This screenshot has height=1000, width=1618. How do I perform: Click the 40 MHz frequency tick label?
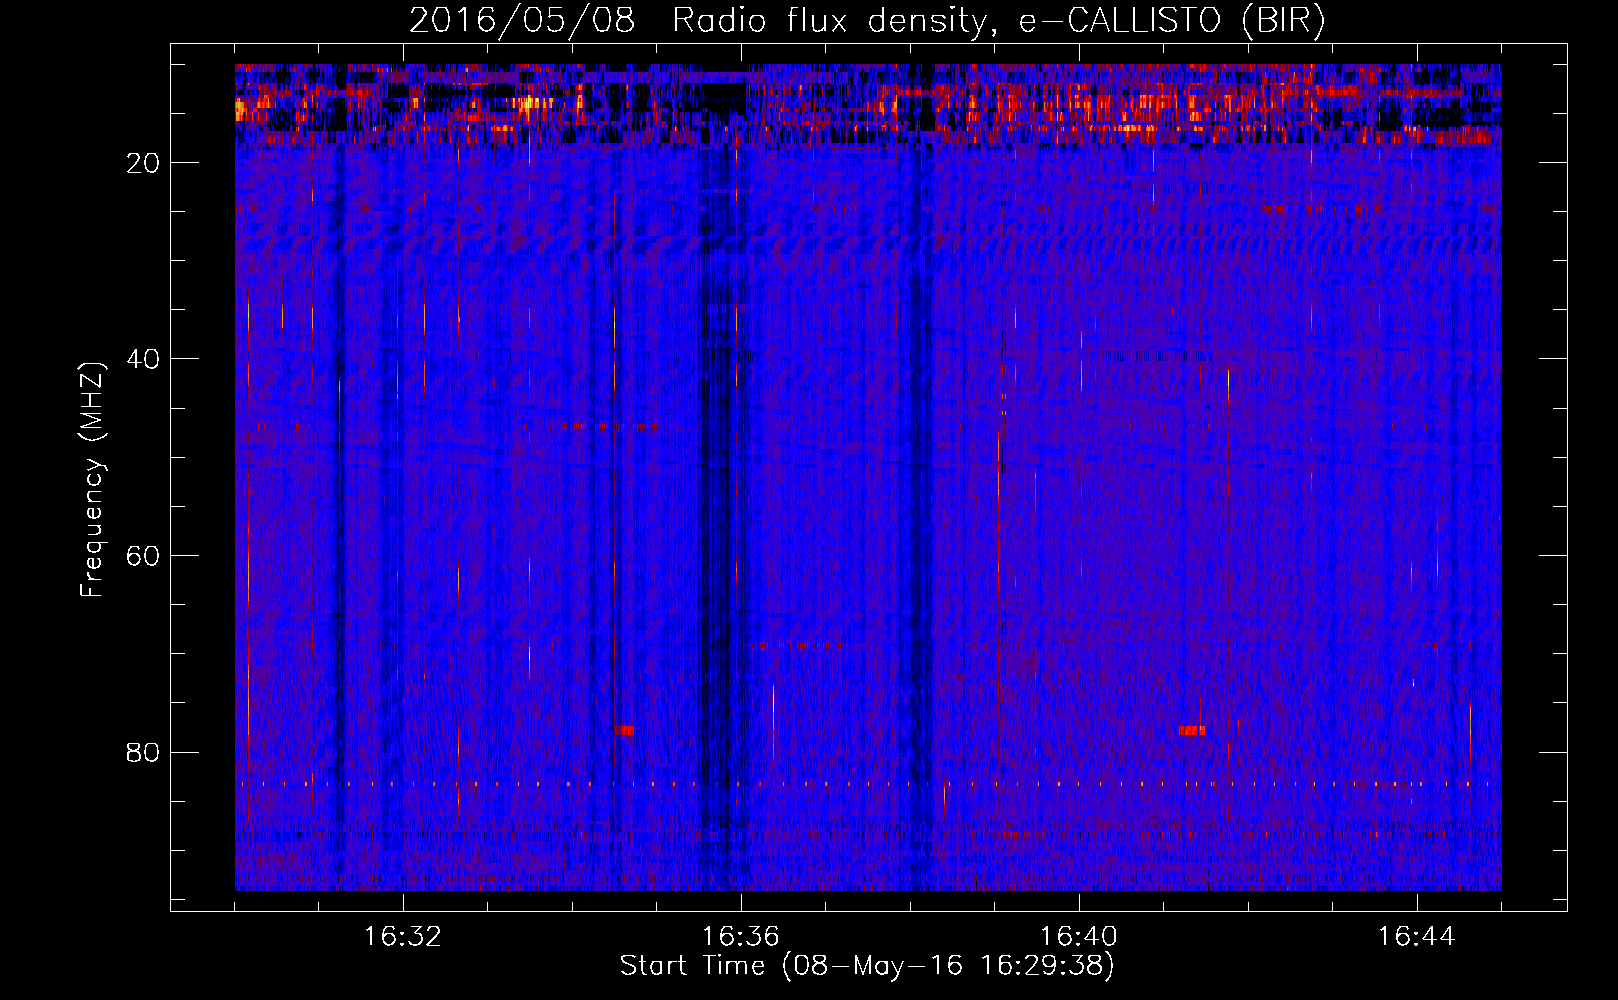(144, 359)
